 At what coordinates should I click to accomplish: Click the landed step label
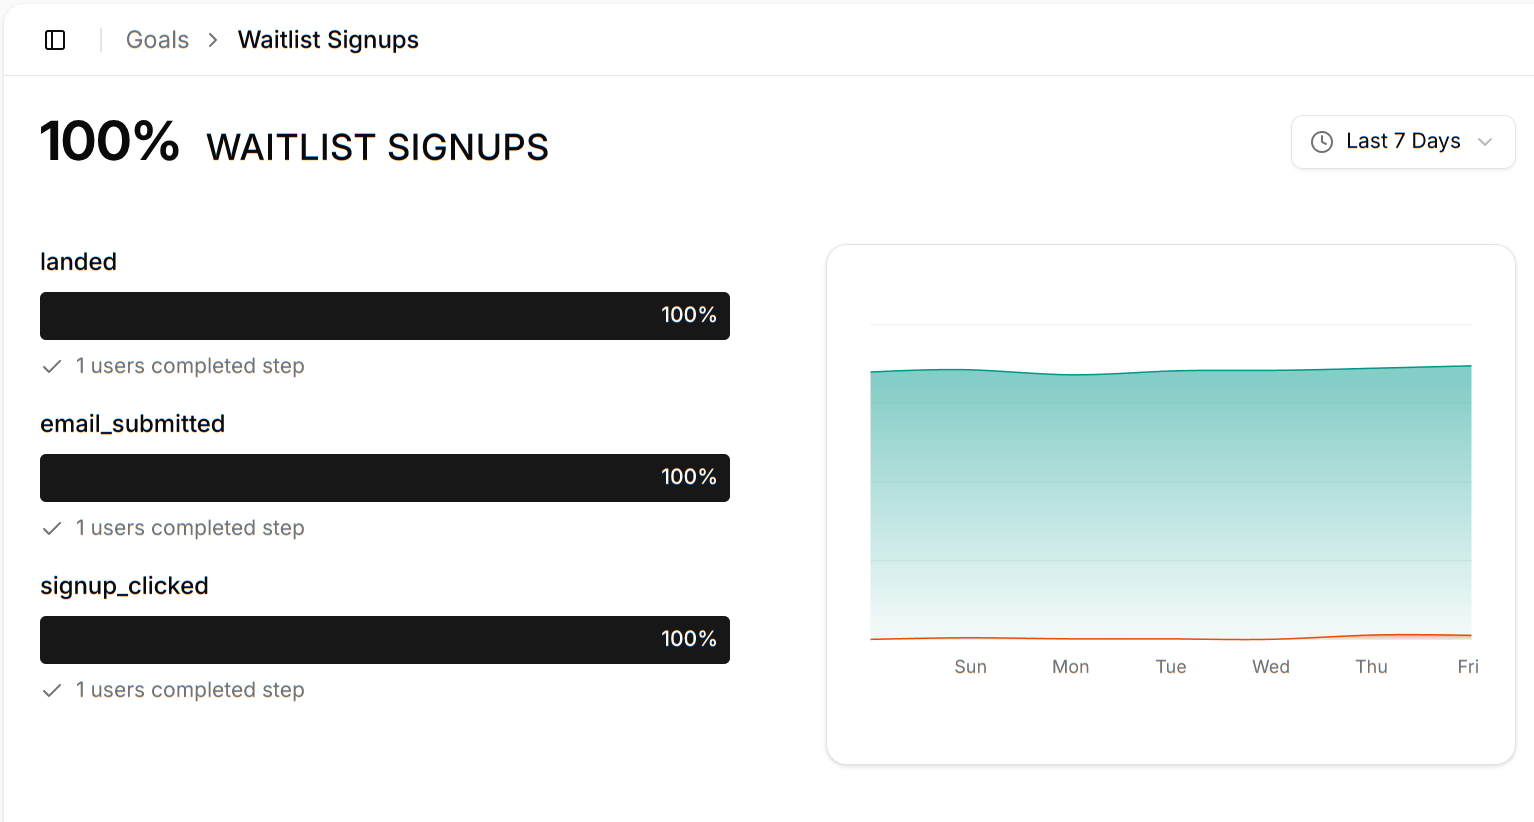pos(78,262)
